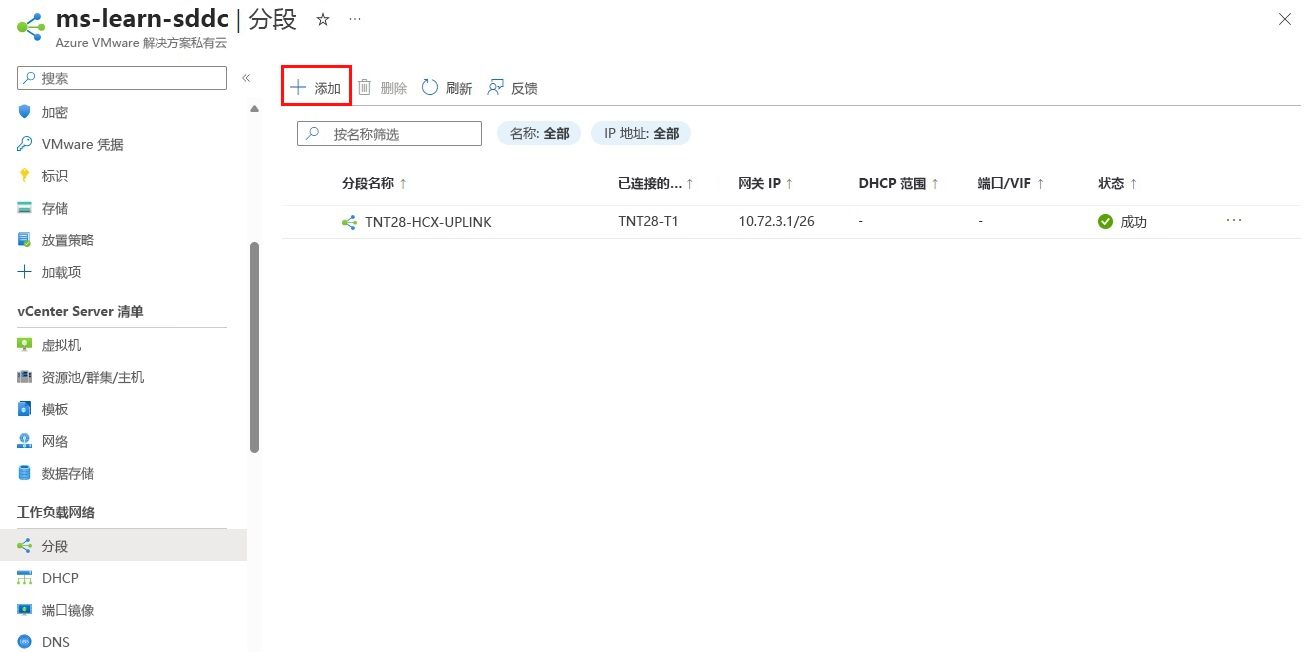Click the DNS sidebar icon
Image resolution: width=1304 pixels, height=652 pixels.
[25, 642]
